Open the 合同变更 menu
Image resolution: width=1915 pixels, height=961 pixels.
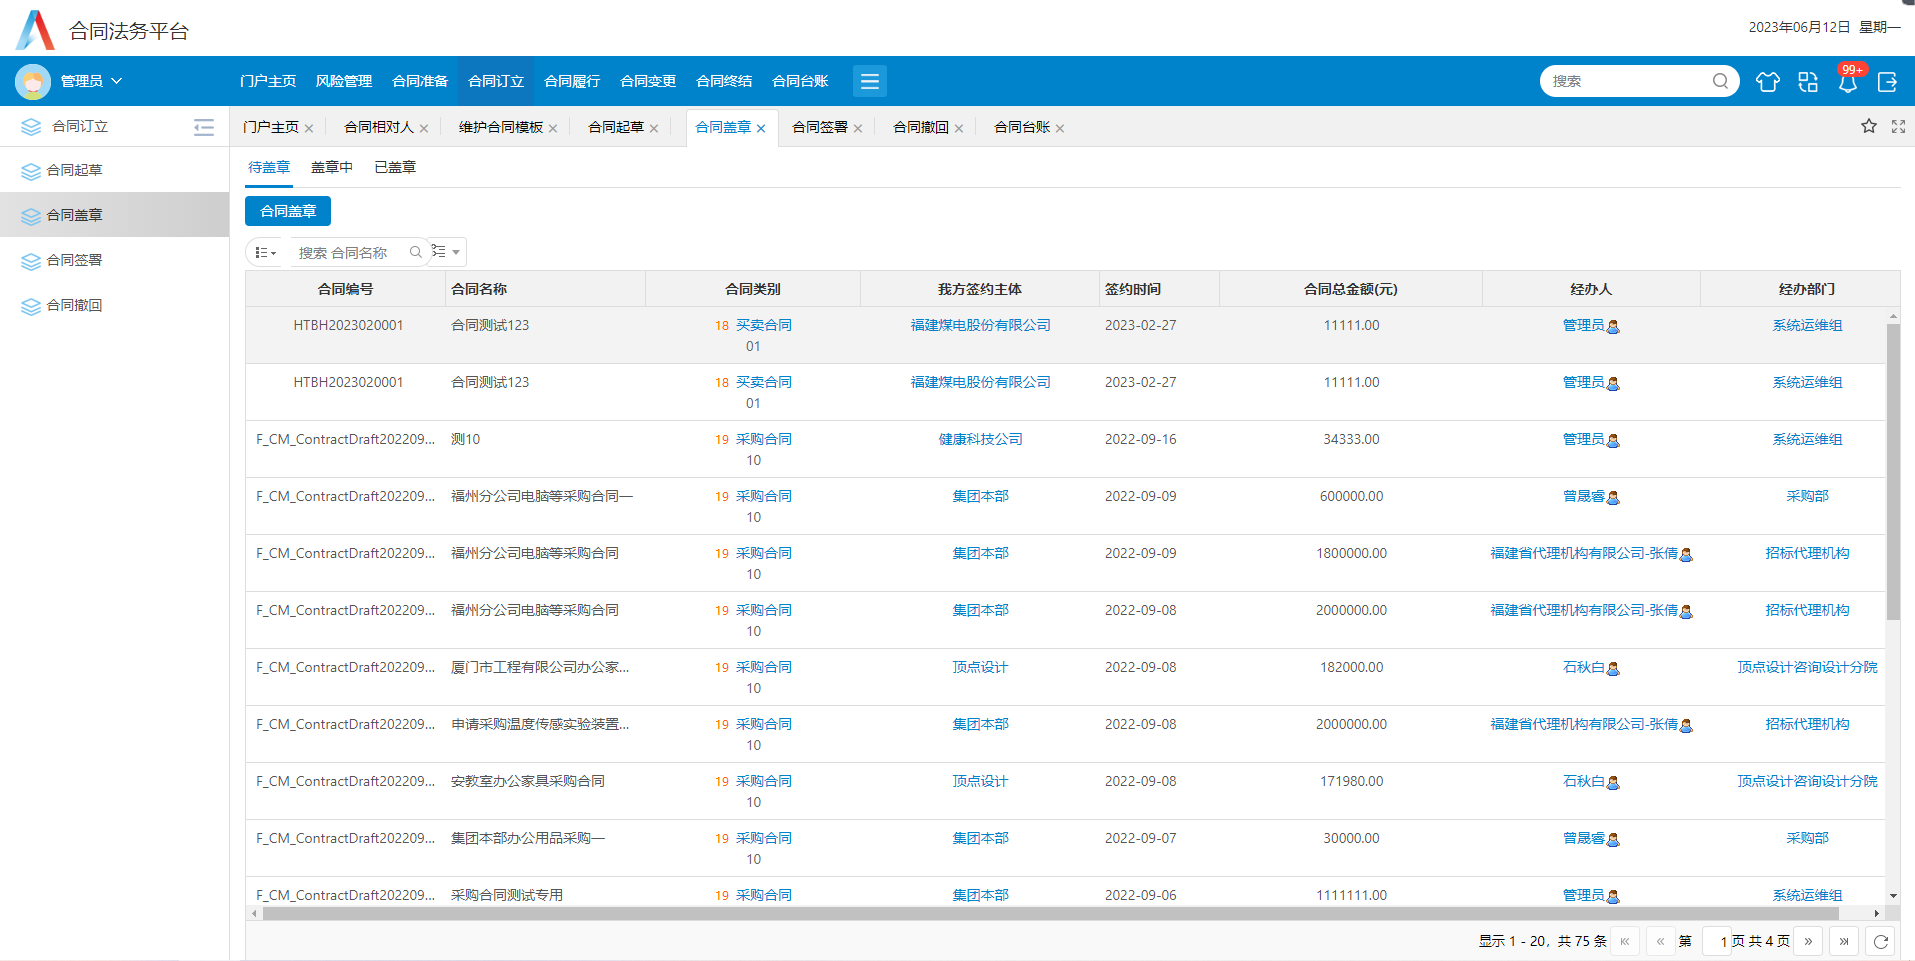pos(648,81)
